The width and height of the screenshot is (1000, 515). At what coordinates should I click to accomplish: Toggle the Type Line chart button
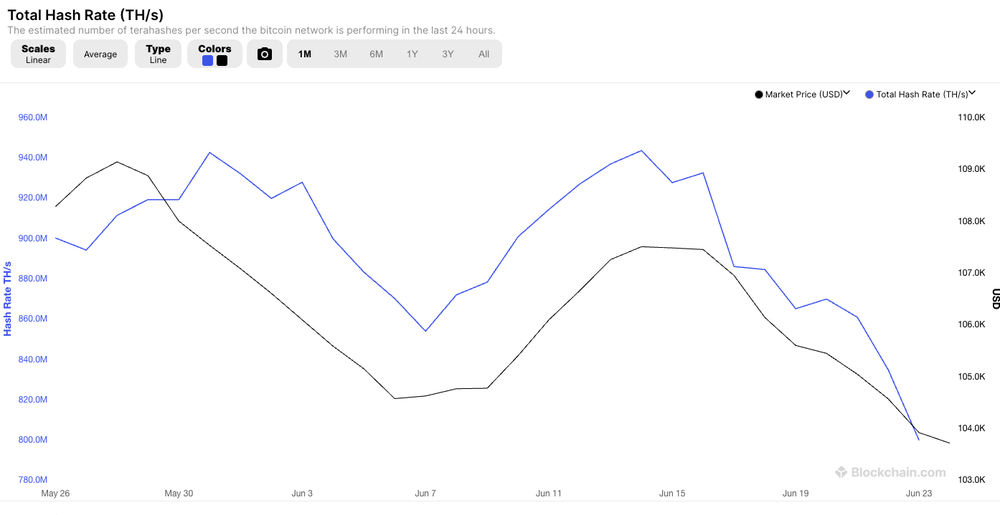point(158,54)
